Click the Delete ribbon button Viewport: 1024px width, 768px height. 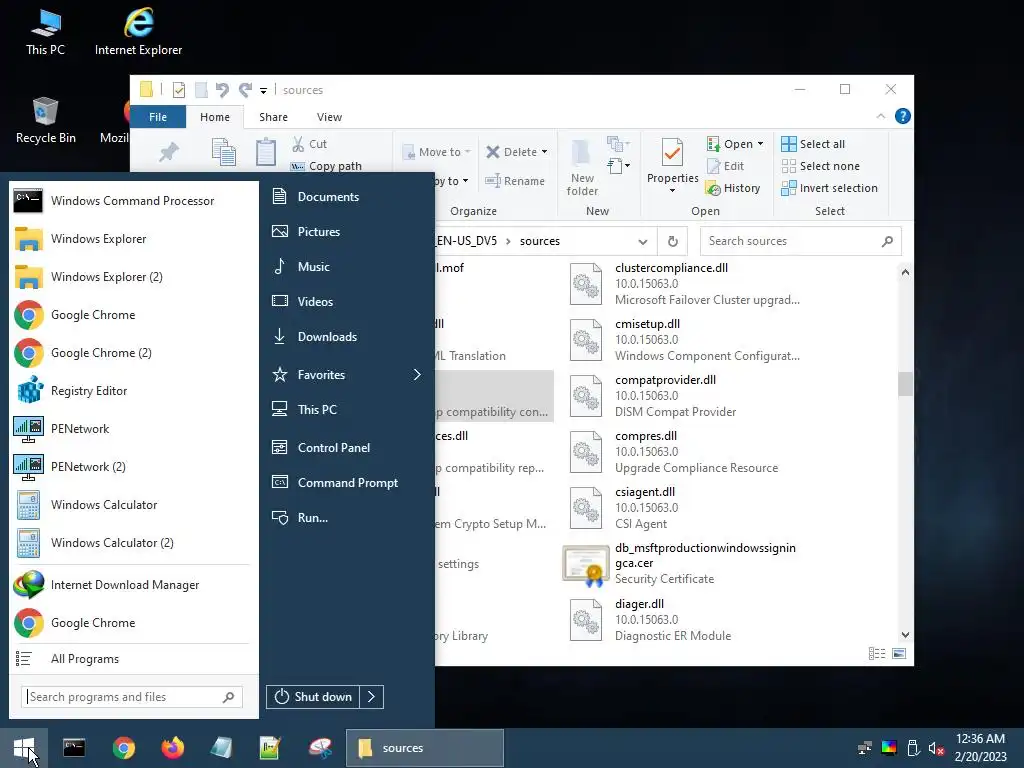(517, 152)
